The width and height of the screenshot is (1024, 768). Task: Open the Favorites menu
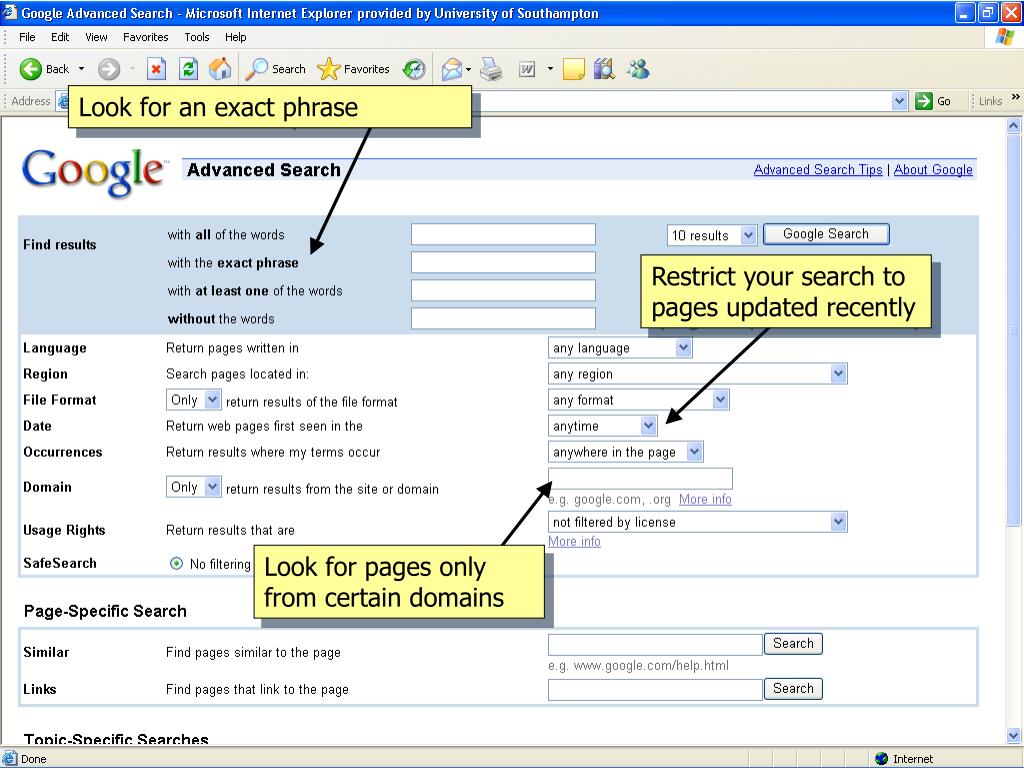146,37
